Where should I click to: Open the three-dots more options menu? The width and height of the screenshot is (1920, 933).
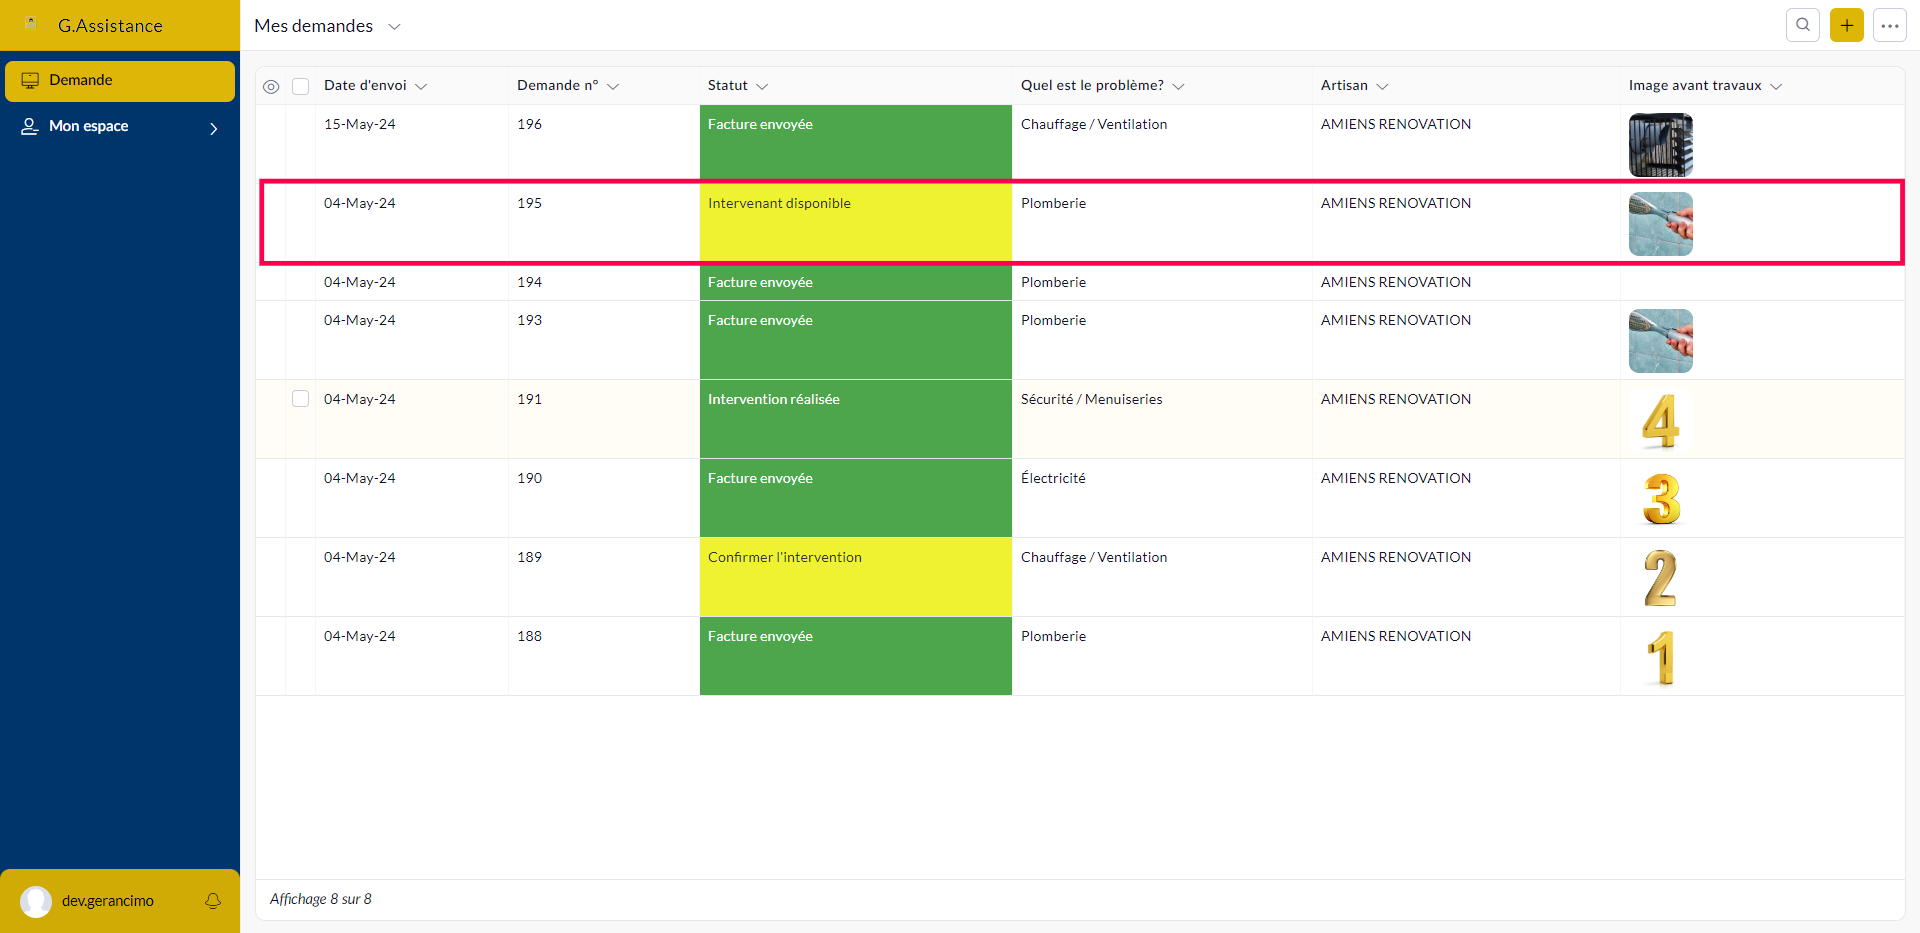(1889, 26)
